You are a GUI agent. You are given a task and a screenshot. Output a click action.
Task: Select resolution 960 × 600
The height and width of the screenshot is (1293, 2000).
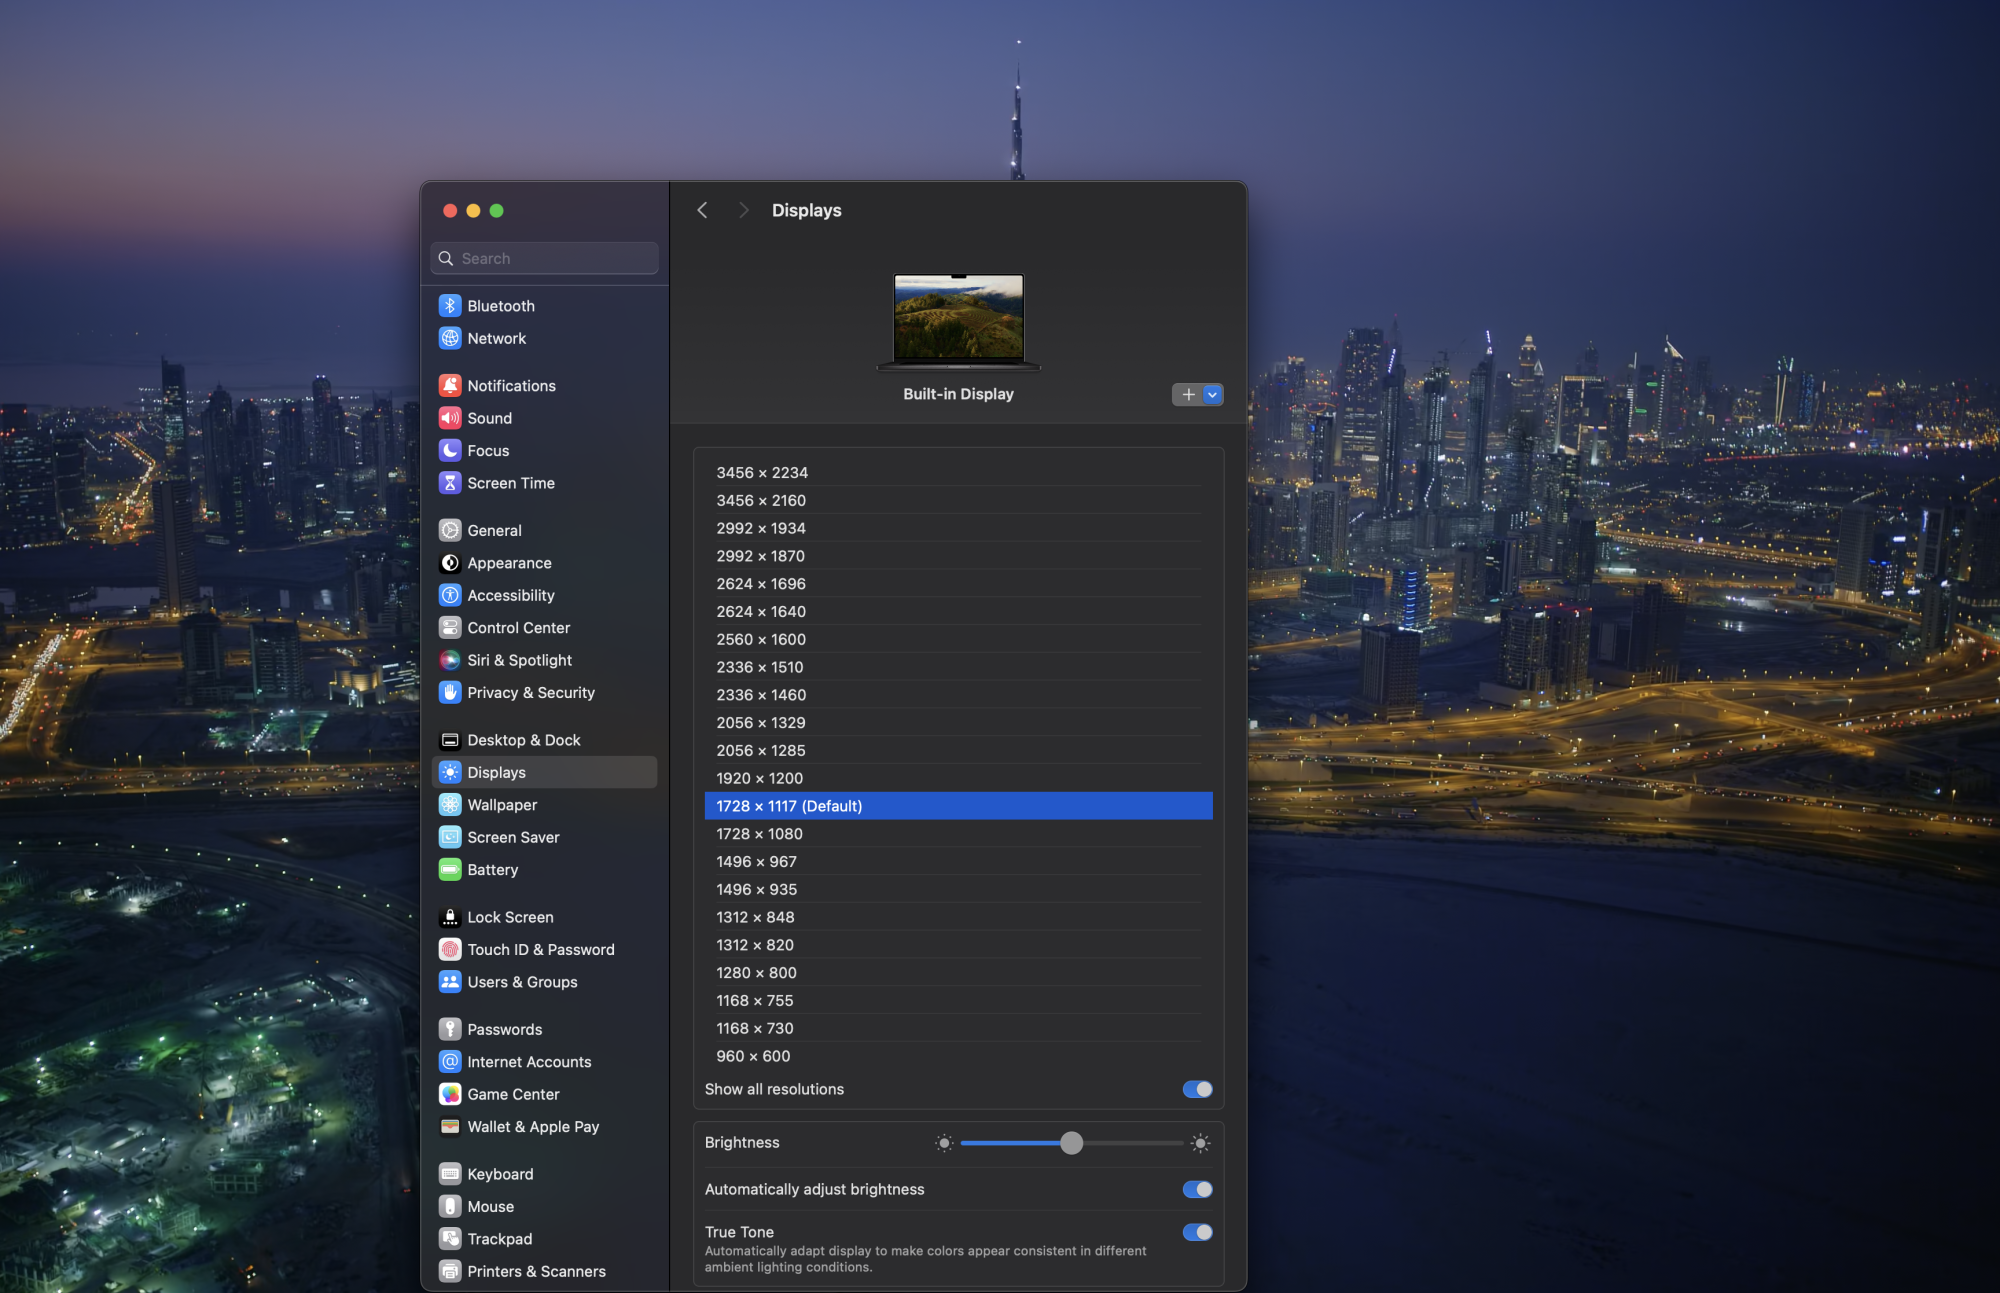tap(958, 1056)
